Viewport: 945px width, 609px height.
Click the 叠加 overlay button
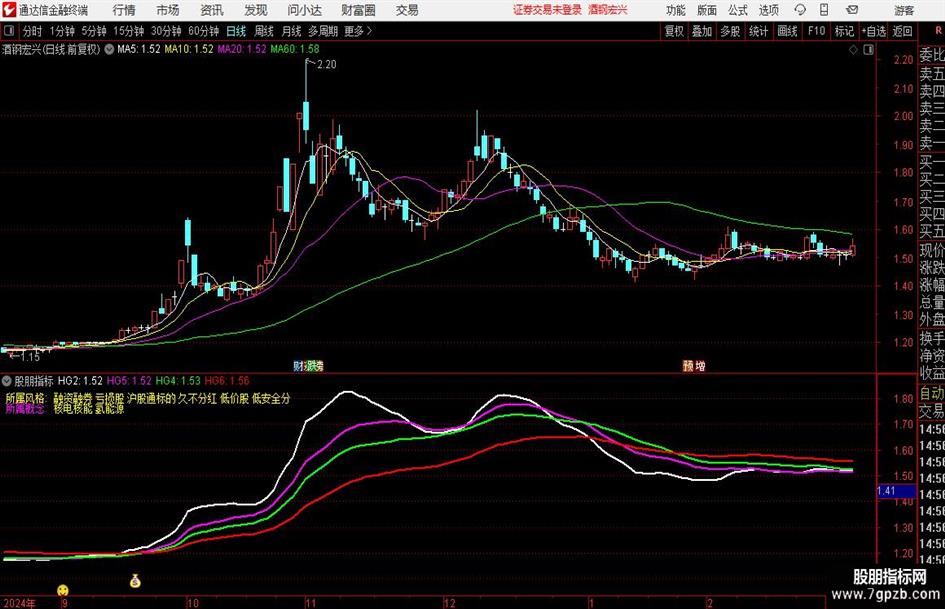(702, 31)
